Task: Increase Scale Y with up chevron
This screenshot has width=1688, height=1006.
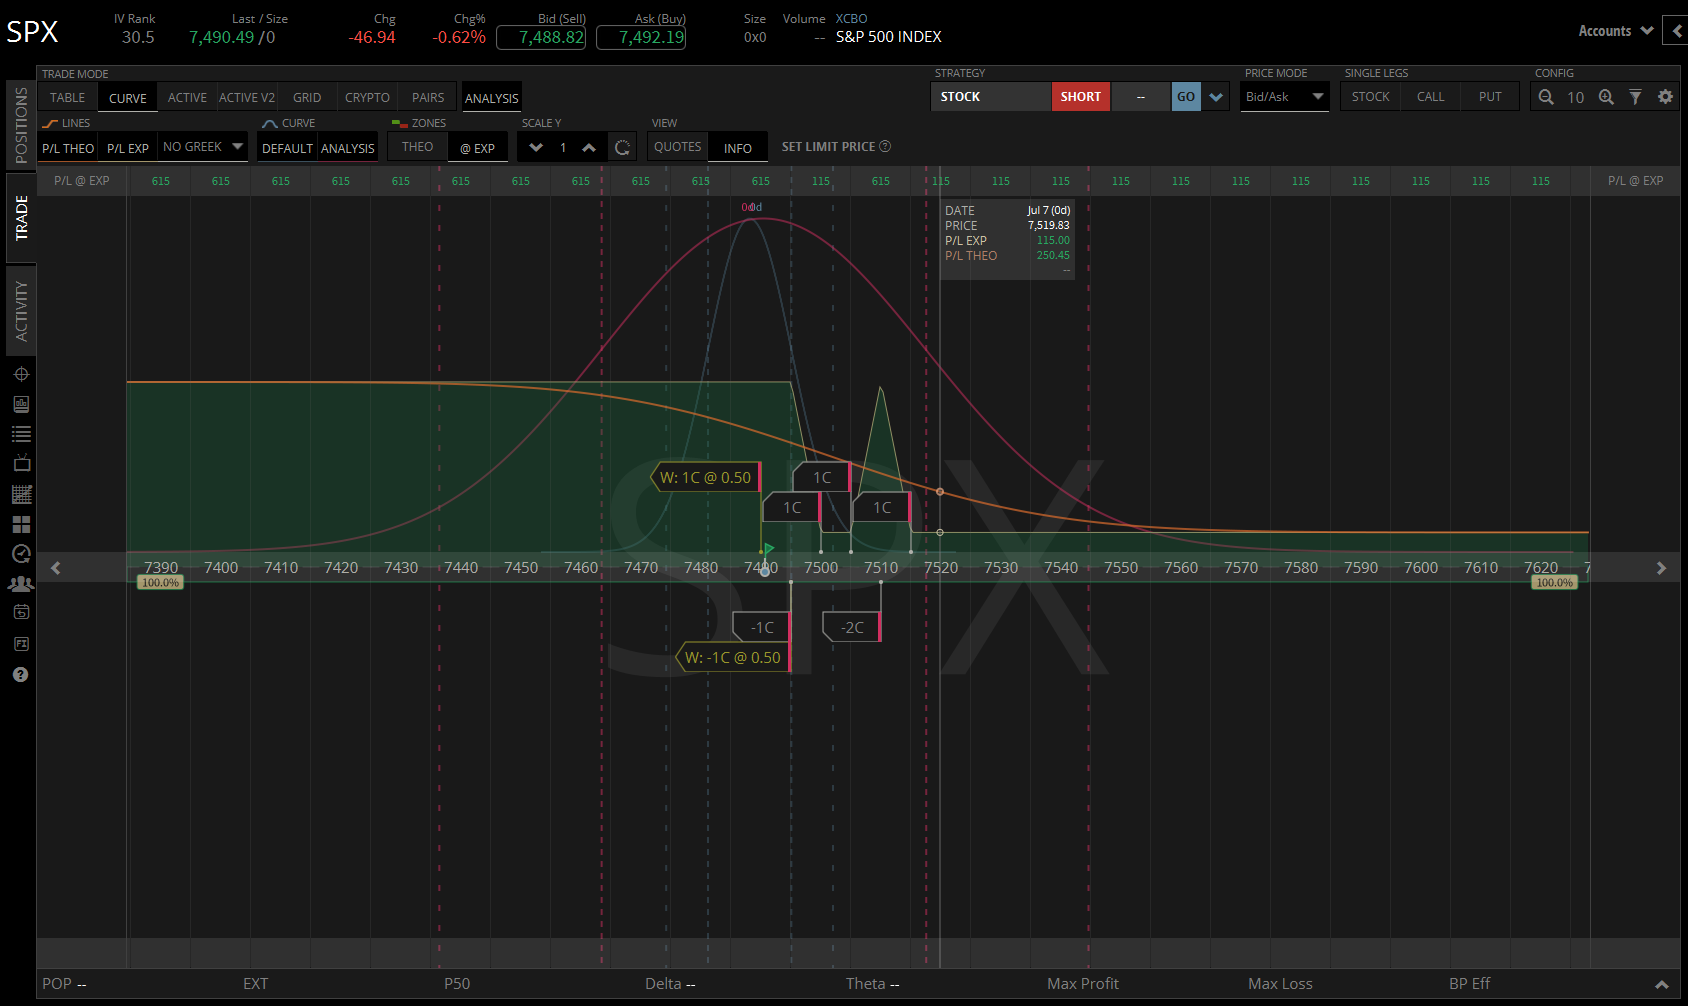Action: click(589, 148)
